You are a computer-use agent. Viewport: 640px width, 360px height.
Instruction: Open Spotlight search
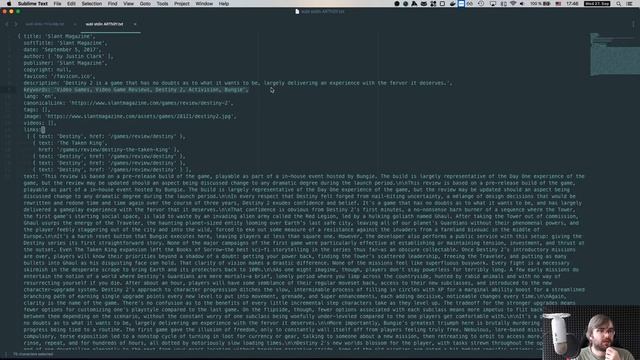click(619, 3)
